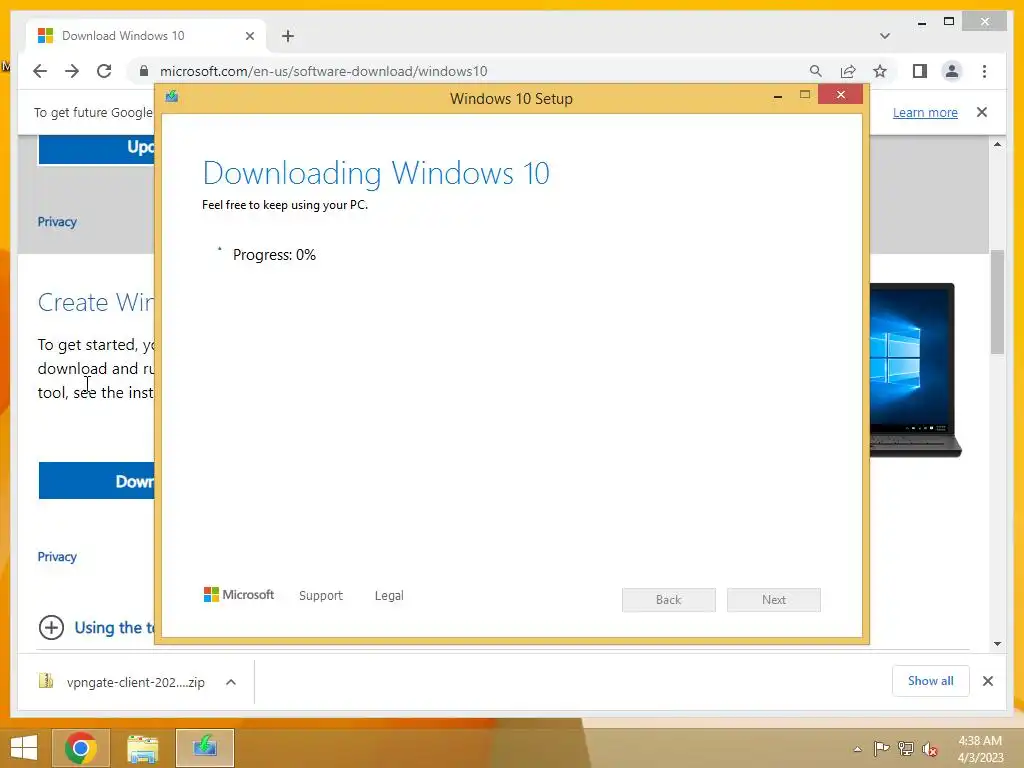
Task: Click the padlock site info icon
Action: pos(144,71)
